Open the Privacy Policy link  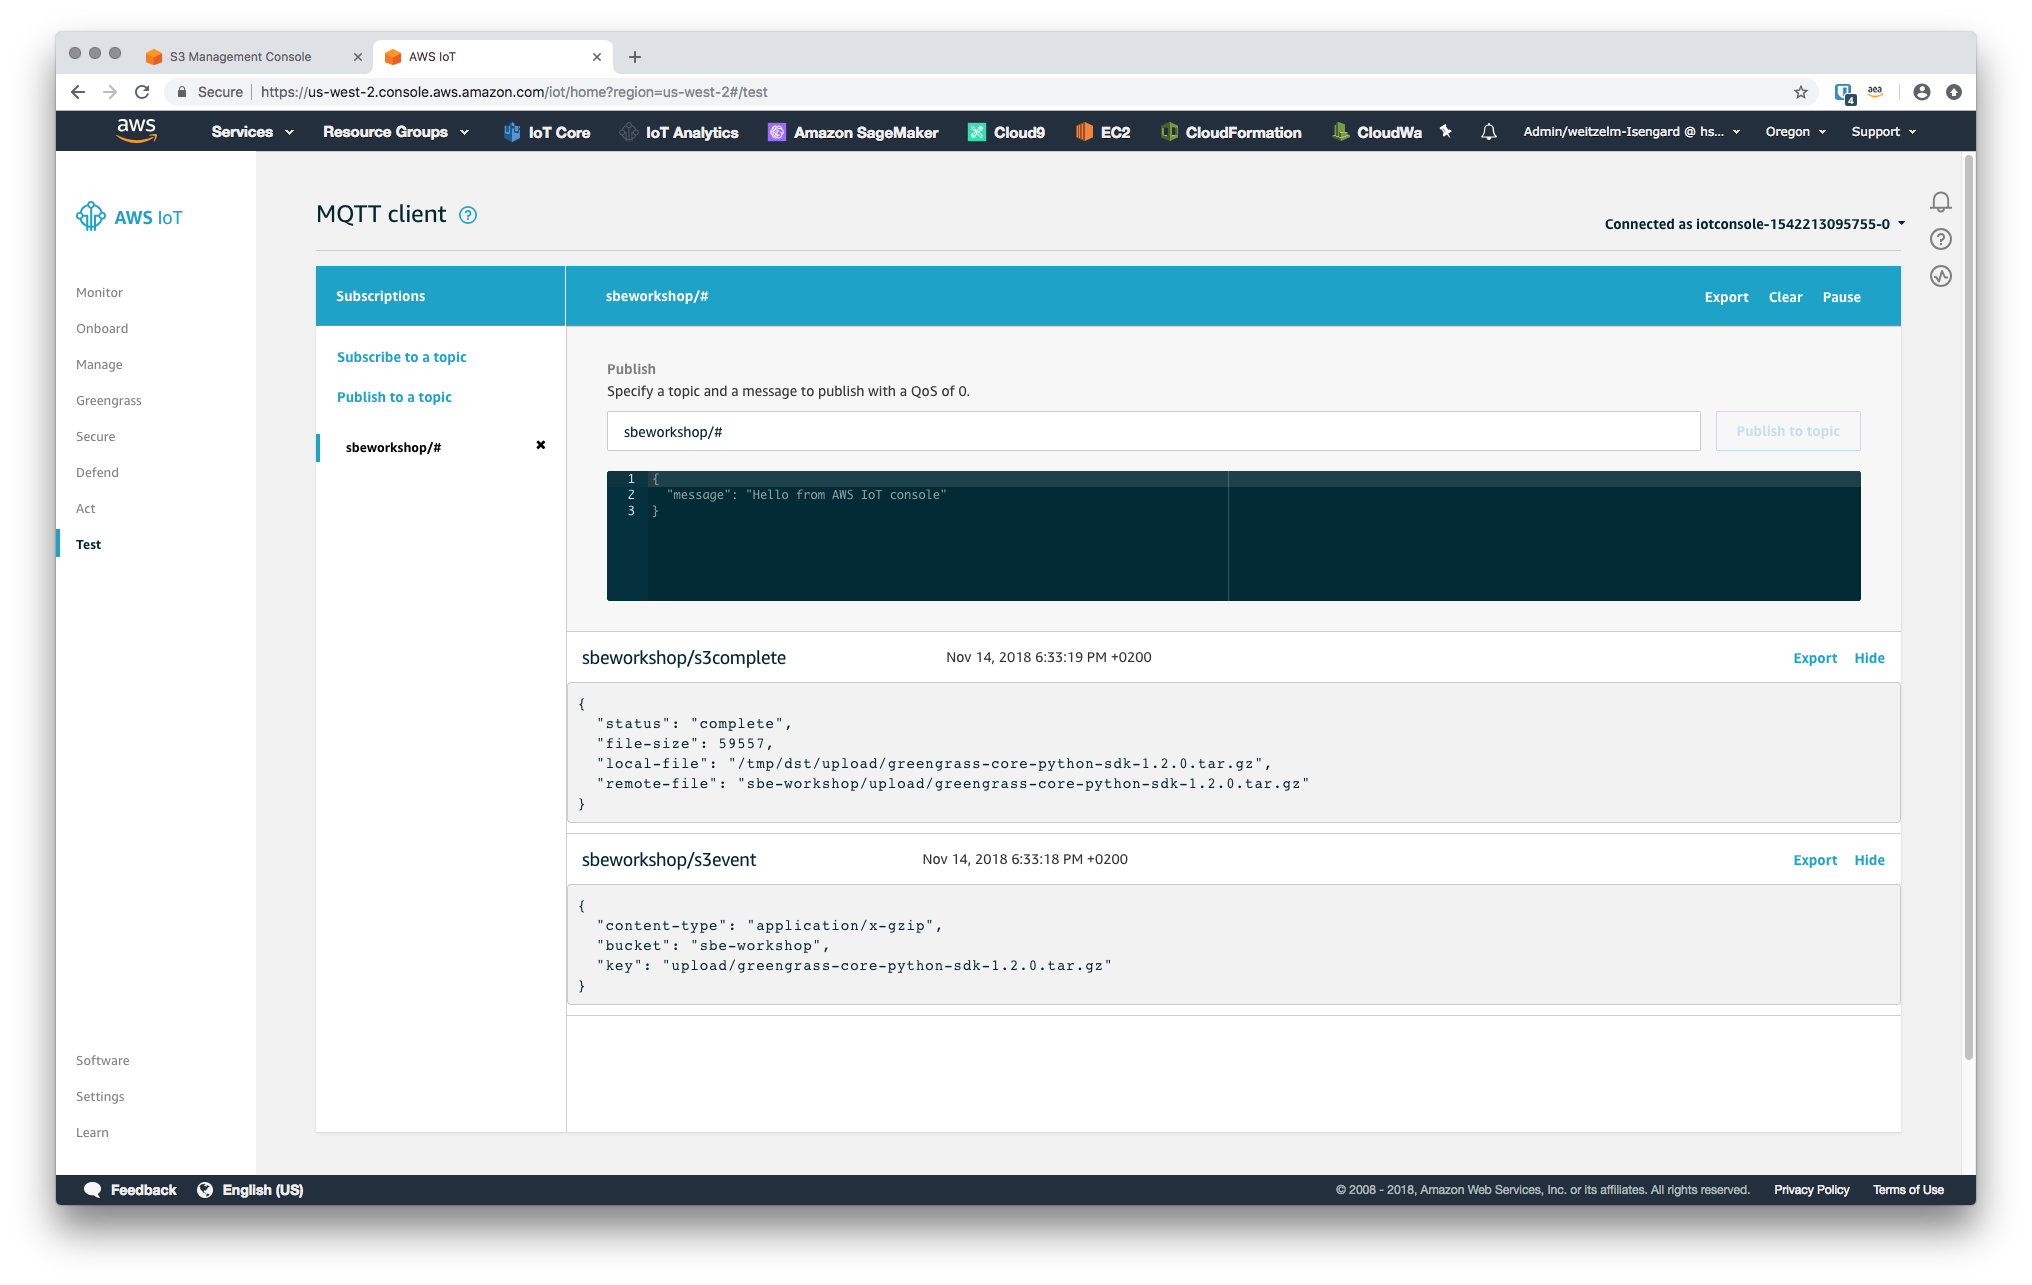(x=1811, y=1190)
